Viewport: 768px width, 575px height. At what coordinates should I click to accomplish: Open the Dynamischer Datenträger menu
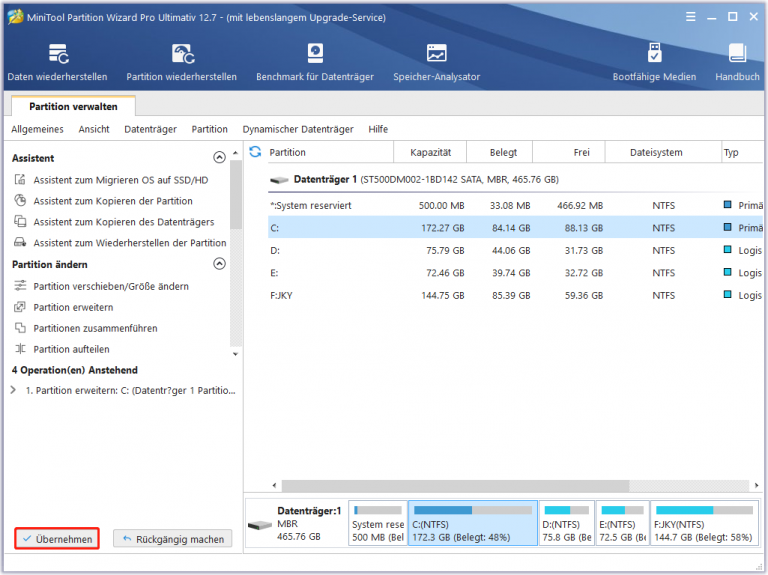click(297, 129)
